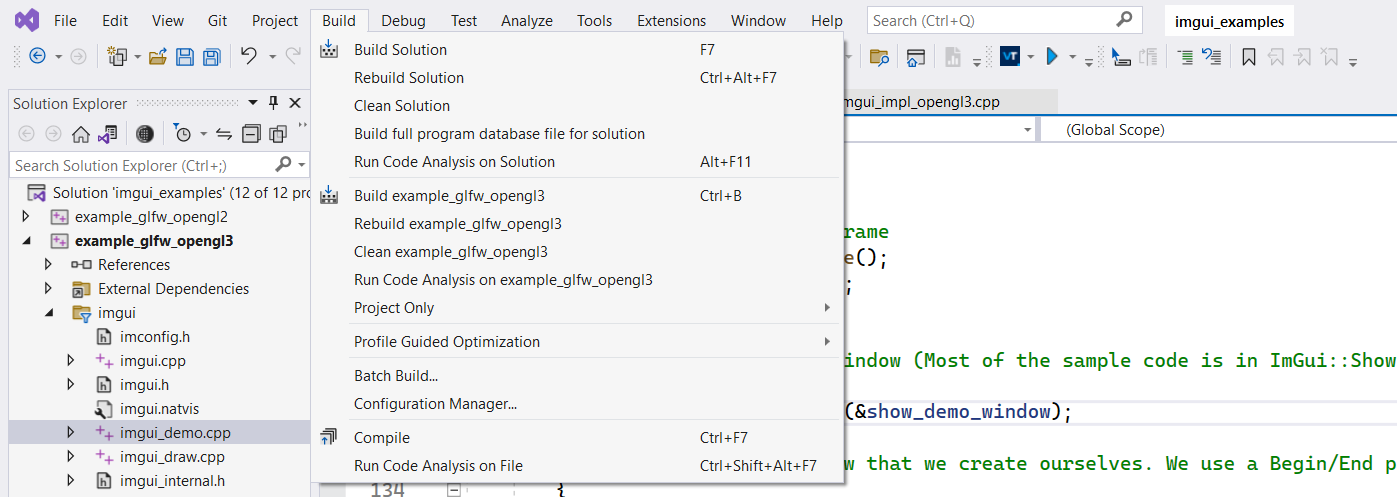Click the VT extension toolbar icon
Image resolution: width=1397 pixels, height=497 pixels.
click(x=1010, y=57)
